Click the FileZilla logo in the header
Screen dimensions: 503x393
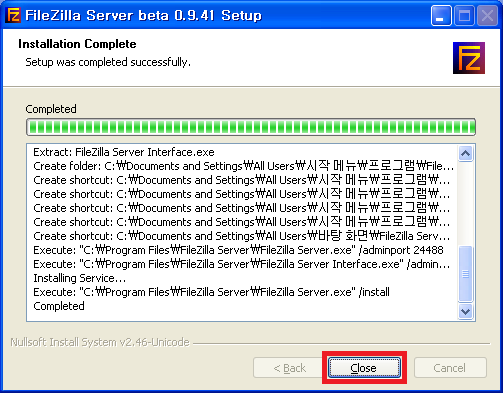click(x=469, y=58)
